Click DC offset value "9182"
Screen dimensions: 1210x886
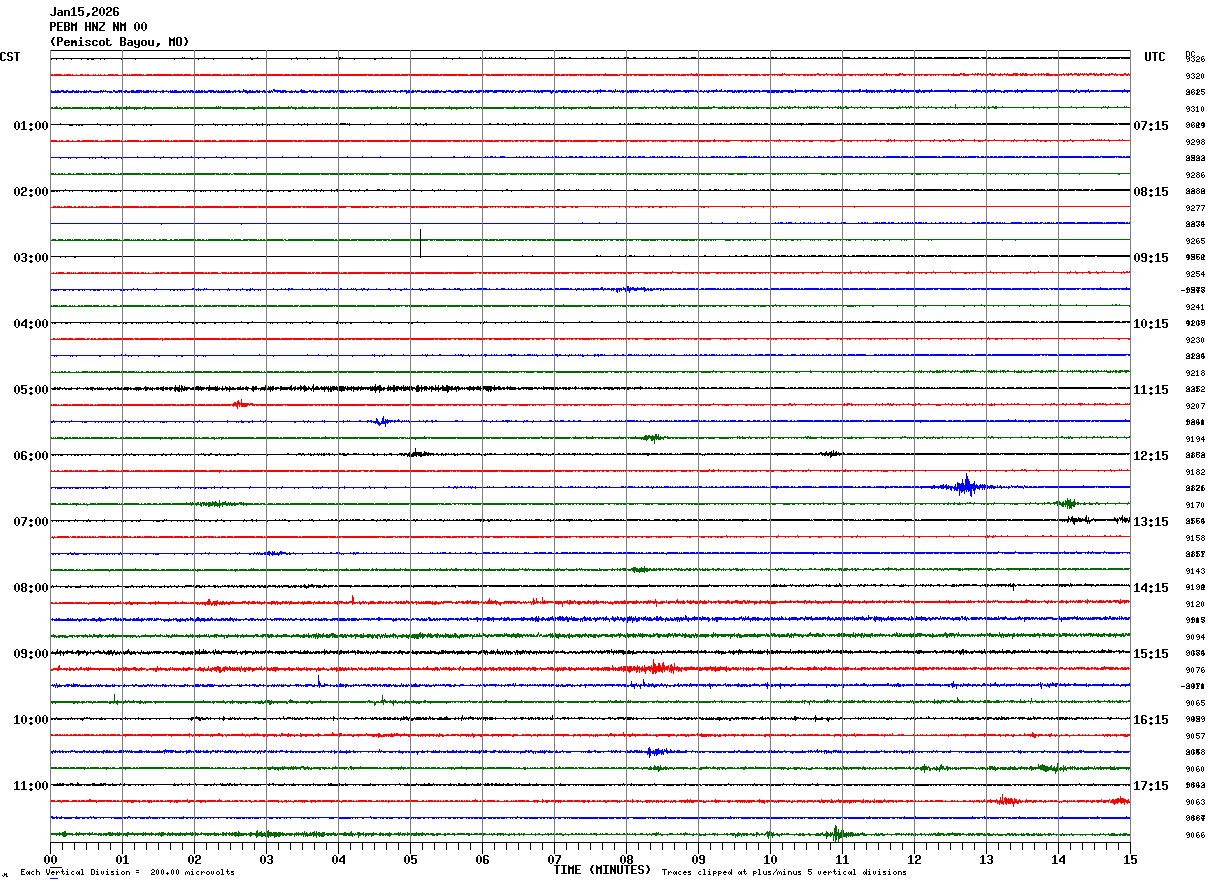click(x=1195, y=472)
